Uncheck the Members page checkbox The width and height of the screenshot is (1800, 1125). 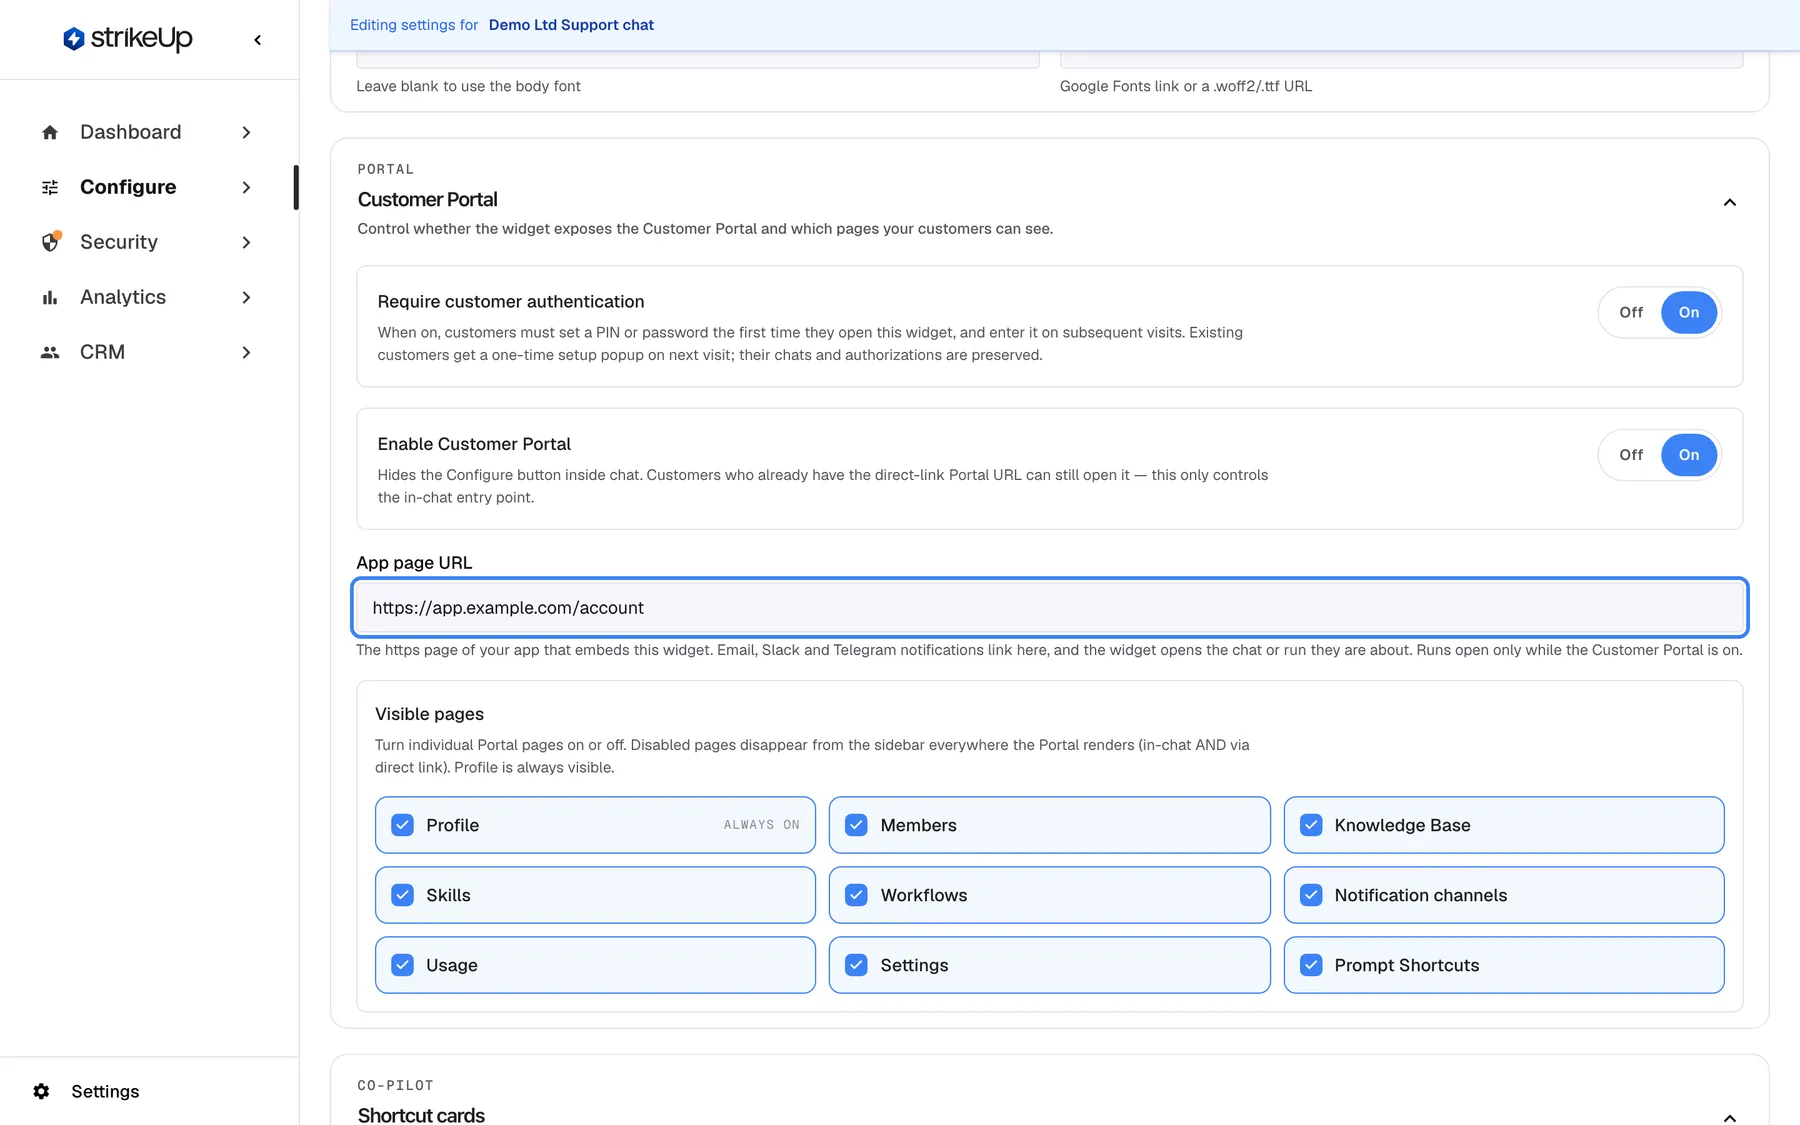coord(856,825)
